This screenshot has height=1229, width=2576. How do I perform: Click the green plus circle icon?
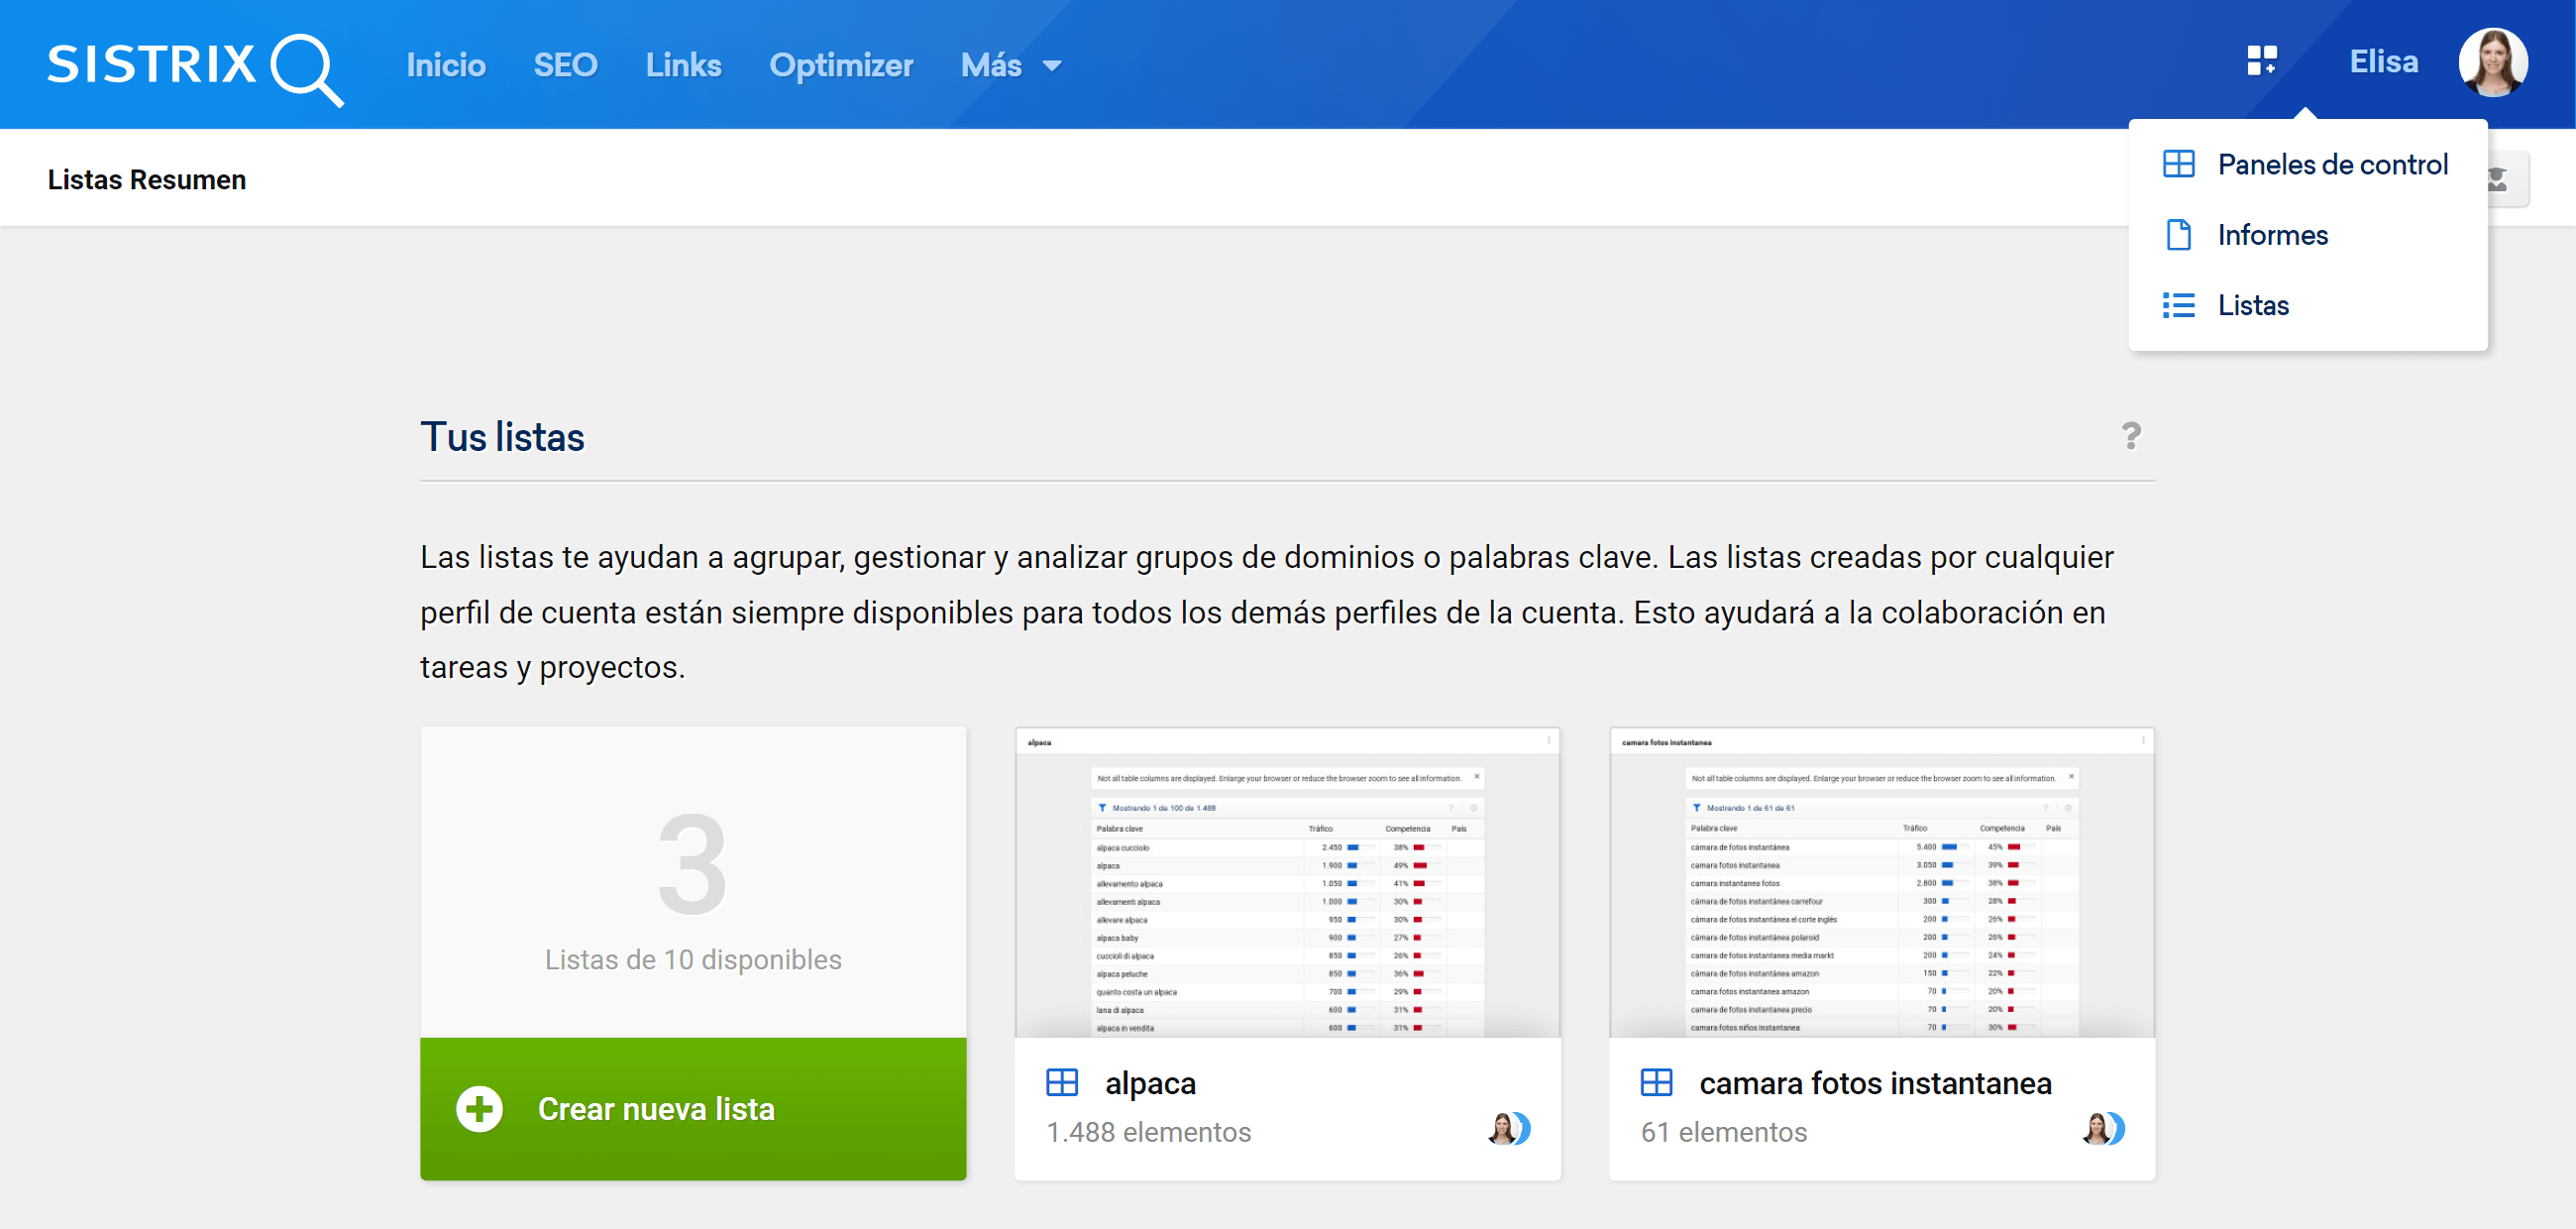[x=479, y=1108]
